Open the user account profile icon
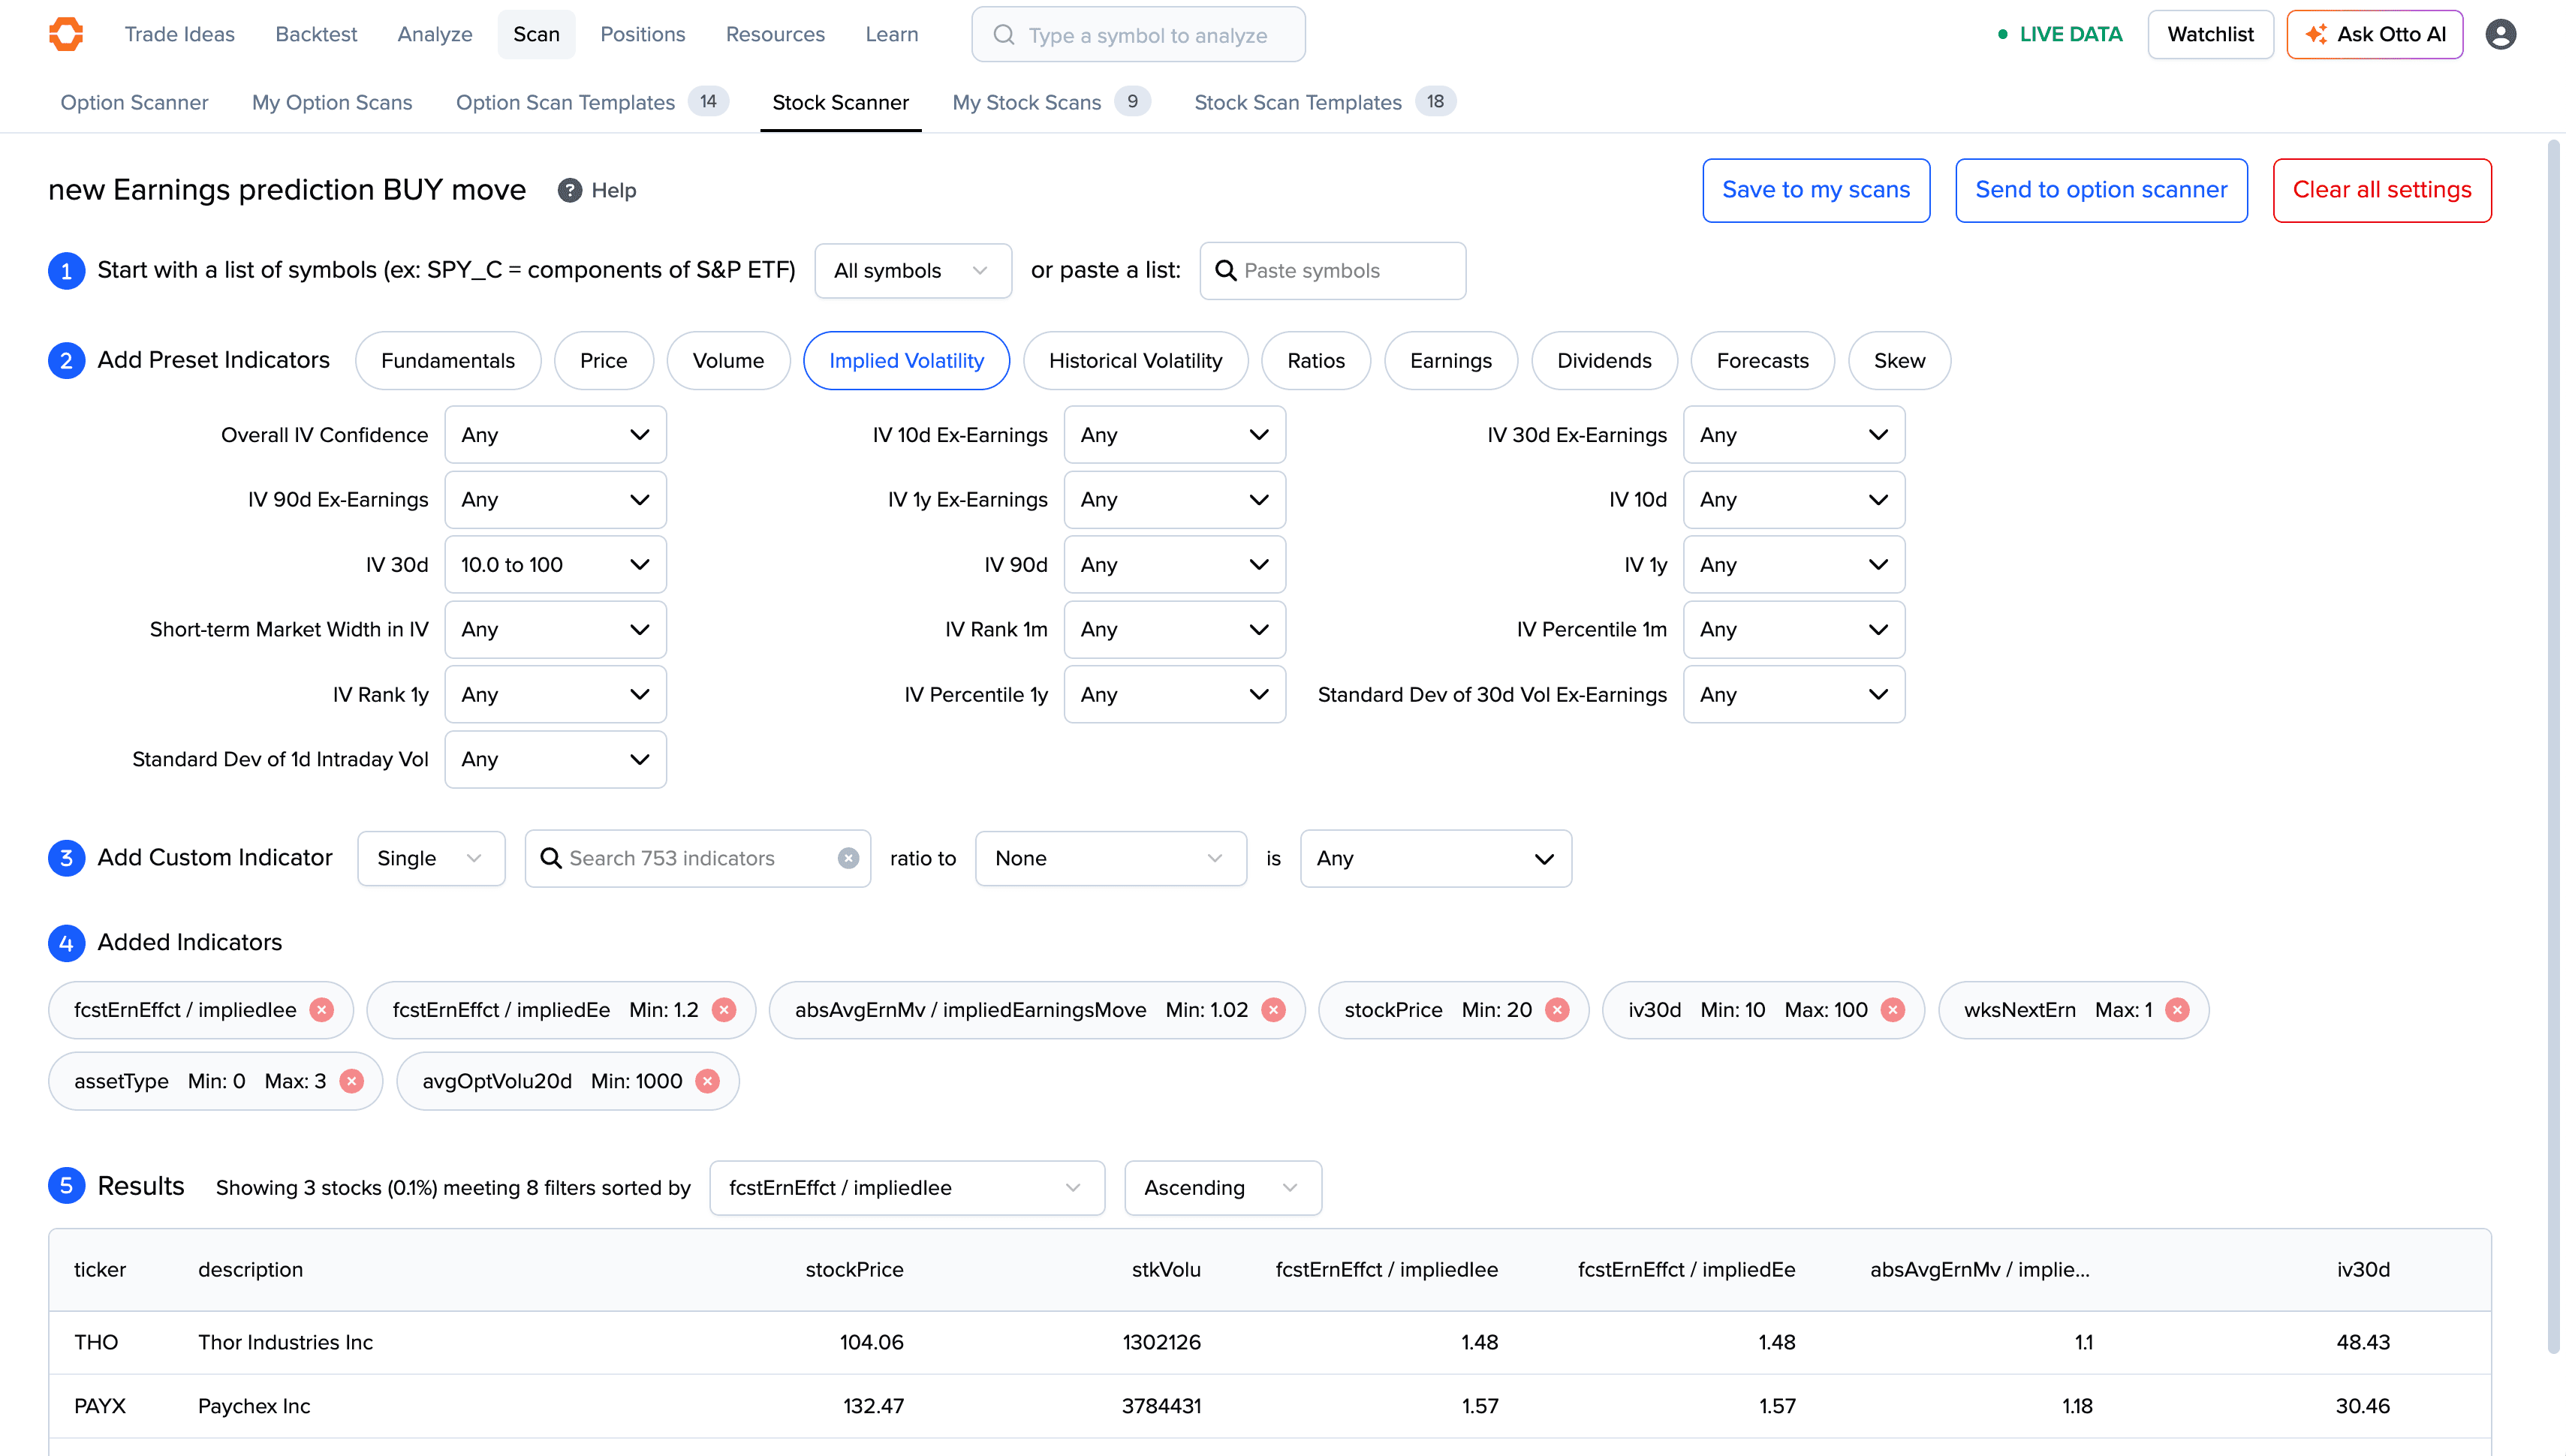The width and height of the screenshot is (2566, 1456). (x=2500, y=34)
